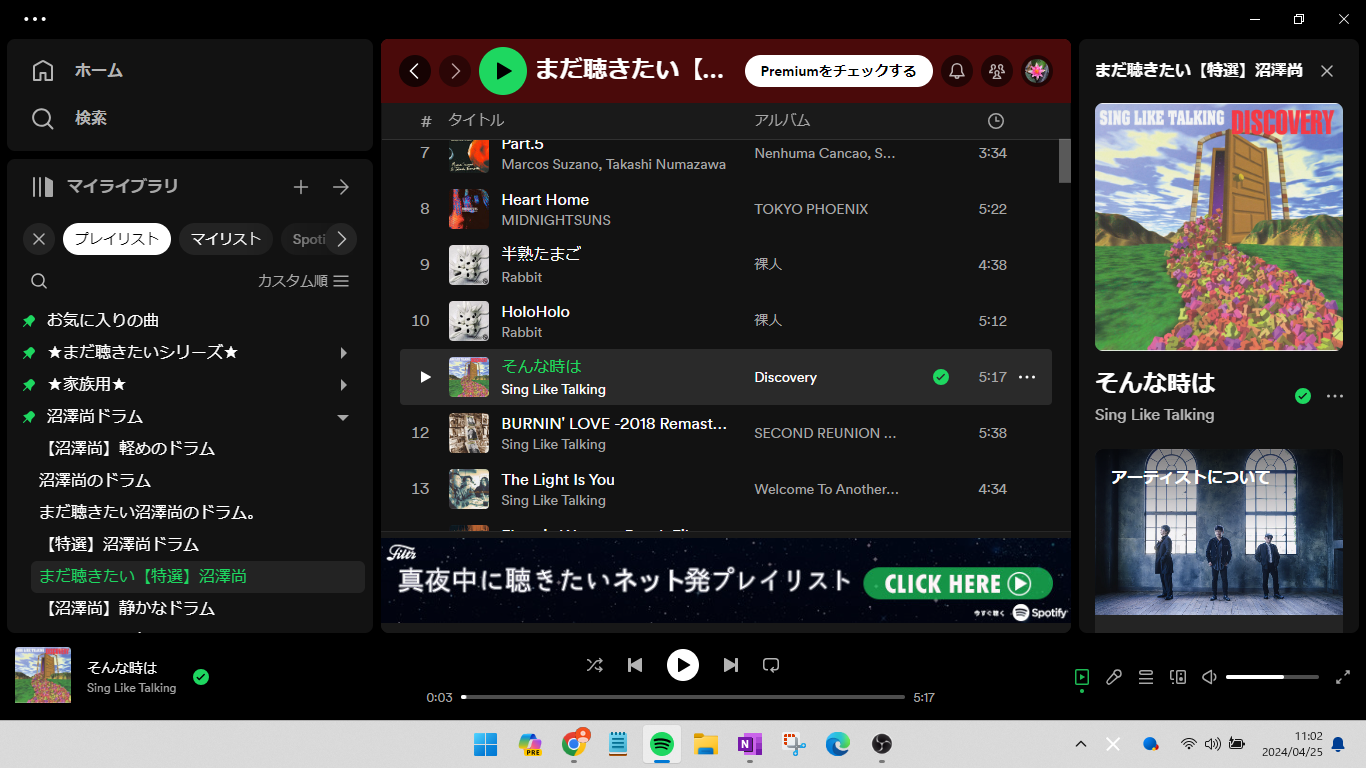1366x768 pixels.
Task: Open the play queue icon
Action: coord(1146,677)
